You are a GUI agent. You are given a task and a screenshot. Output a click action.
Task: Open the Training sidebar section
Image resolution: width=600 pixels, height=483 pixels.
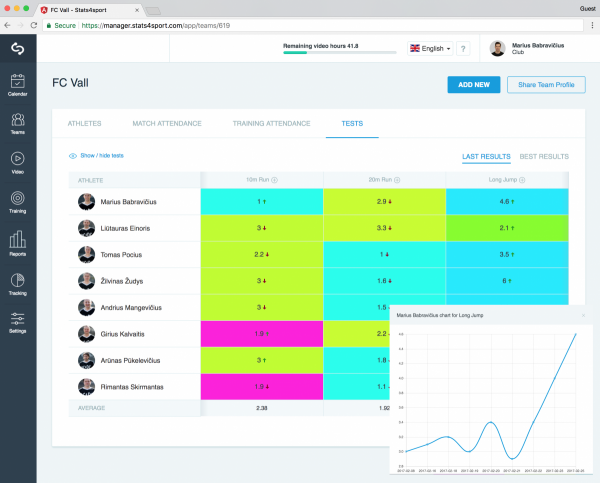tap(18, 202)
